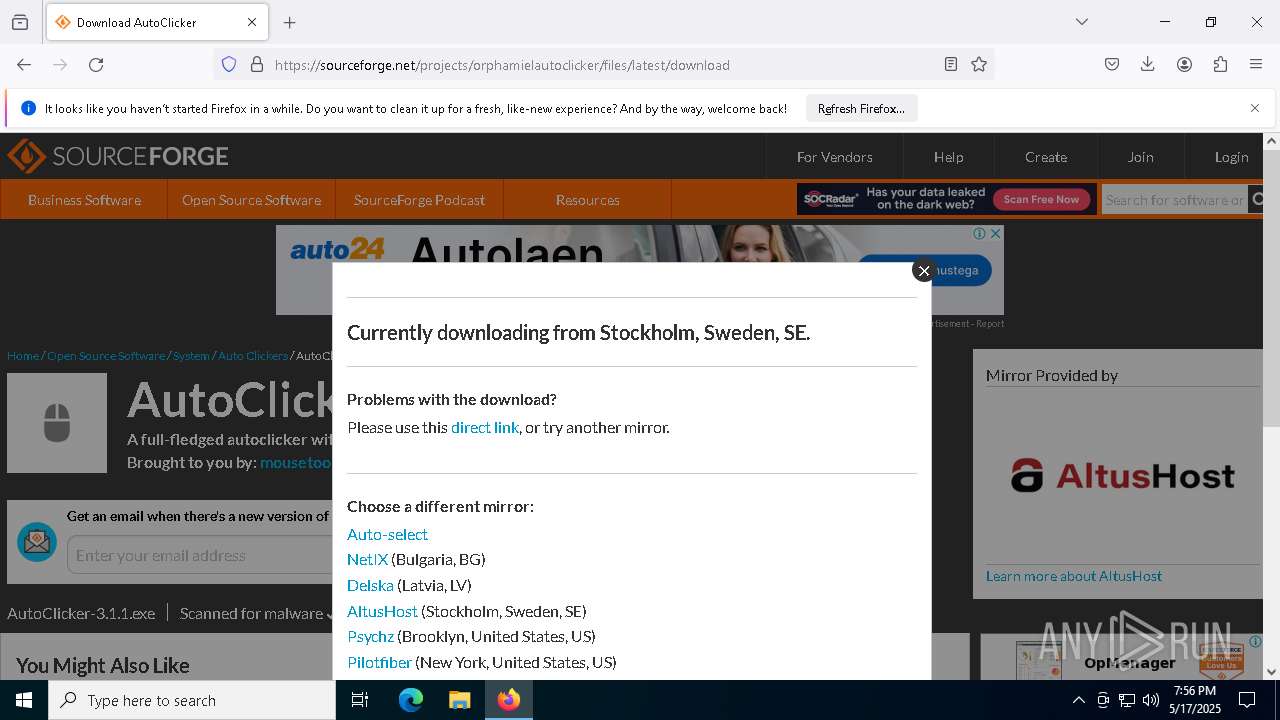Click the AdChoices icon on auto24 ad
This screenshot has height=720, width=1280.
coord(980,233)
